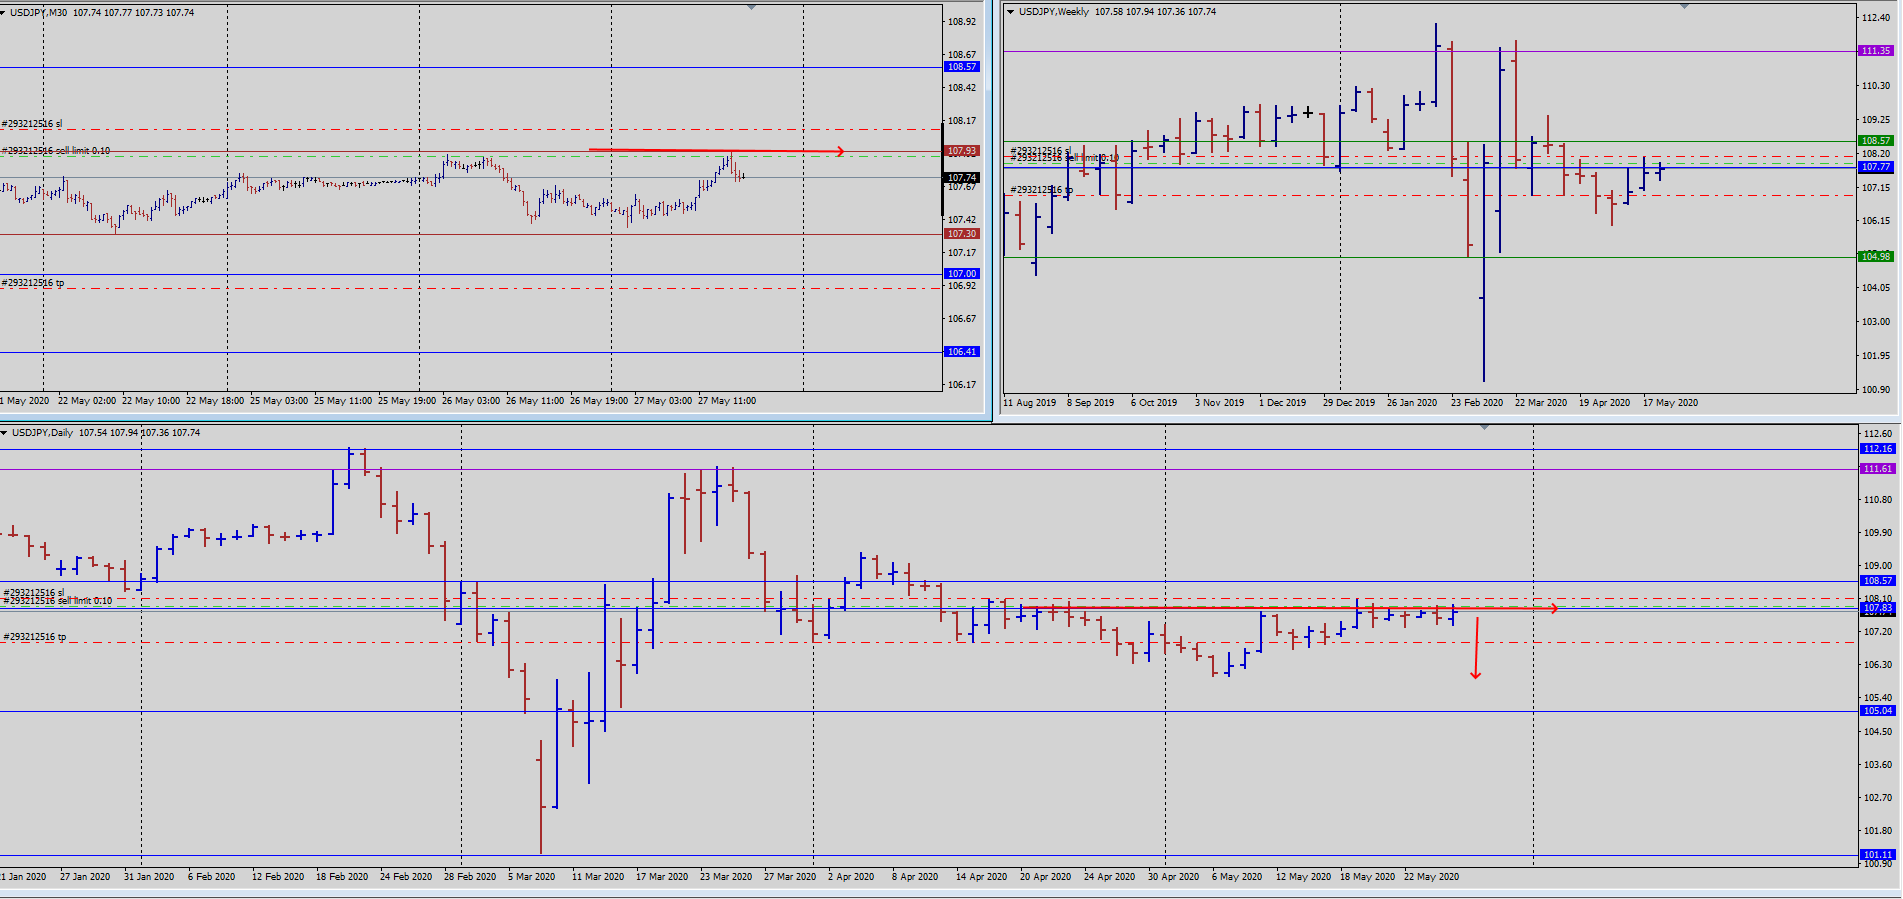Click the 22 May 2020 date label on Daily chart
The height and width of the screenshot is (899, 1903).
(1431, 877)
